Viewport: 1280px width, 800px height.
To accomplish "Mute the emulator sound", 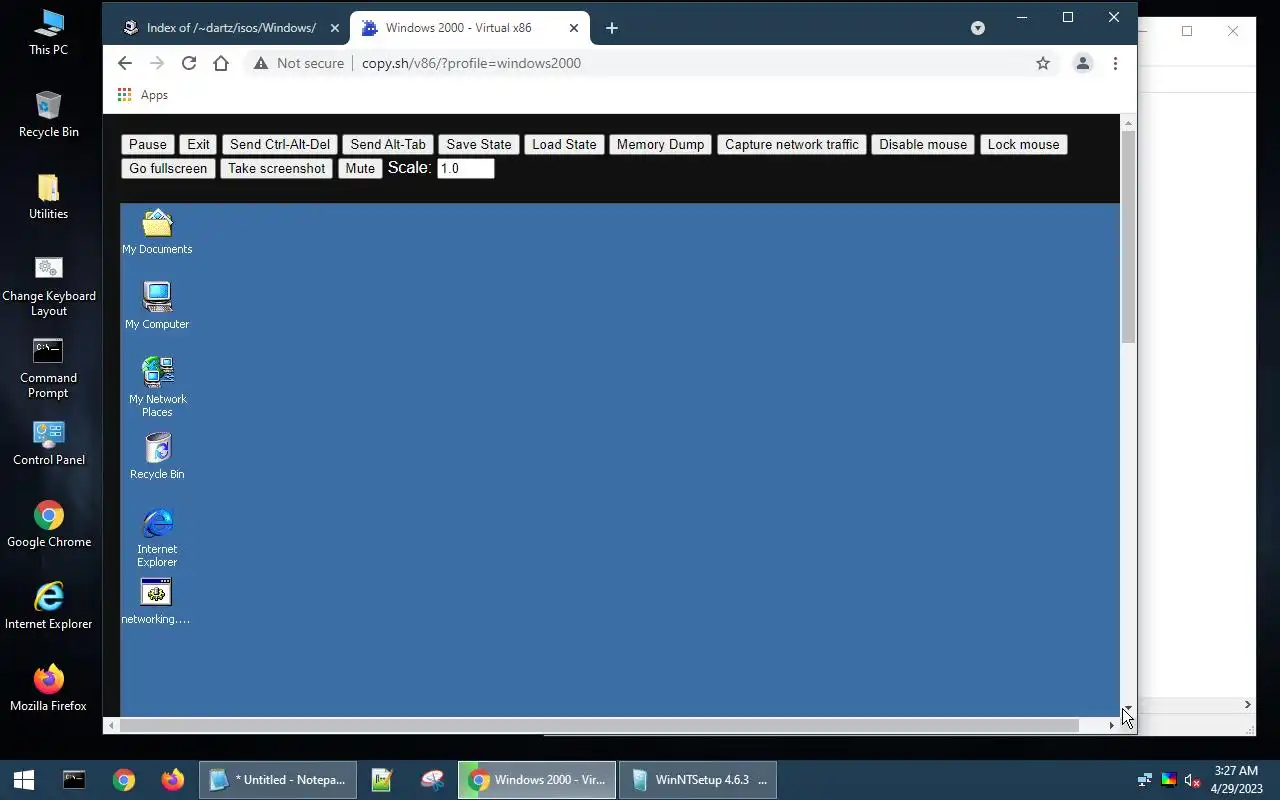I will coord(360,168).
